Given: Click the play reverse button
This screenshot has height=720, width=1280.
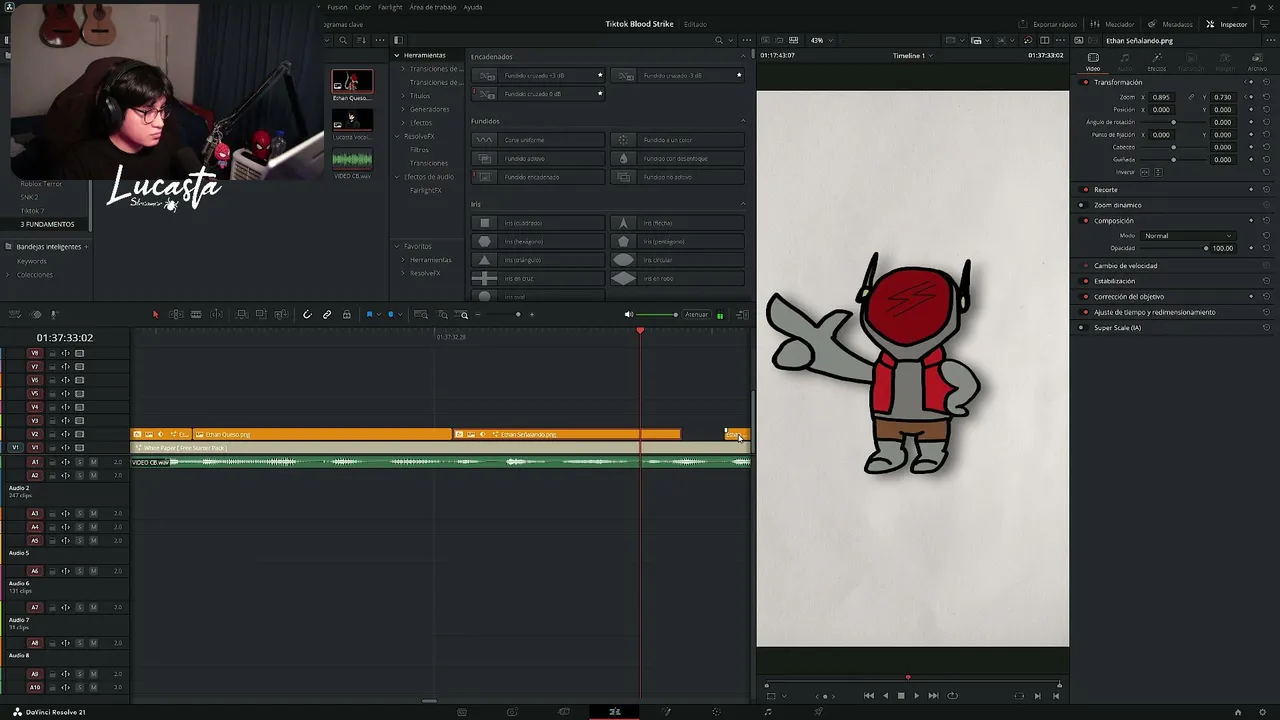Looking at the screenshot, I should pos(885,696).
